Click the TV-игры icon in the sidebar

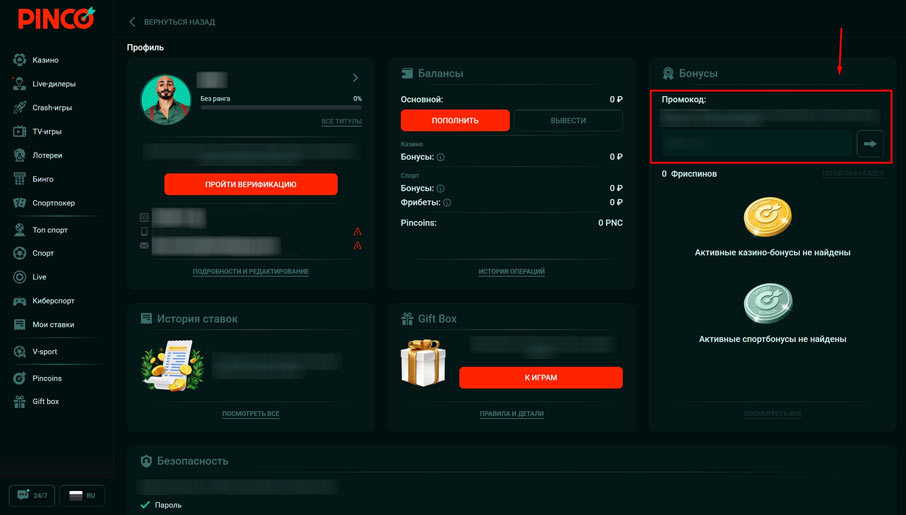[x=20, y=131]
